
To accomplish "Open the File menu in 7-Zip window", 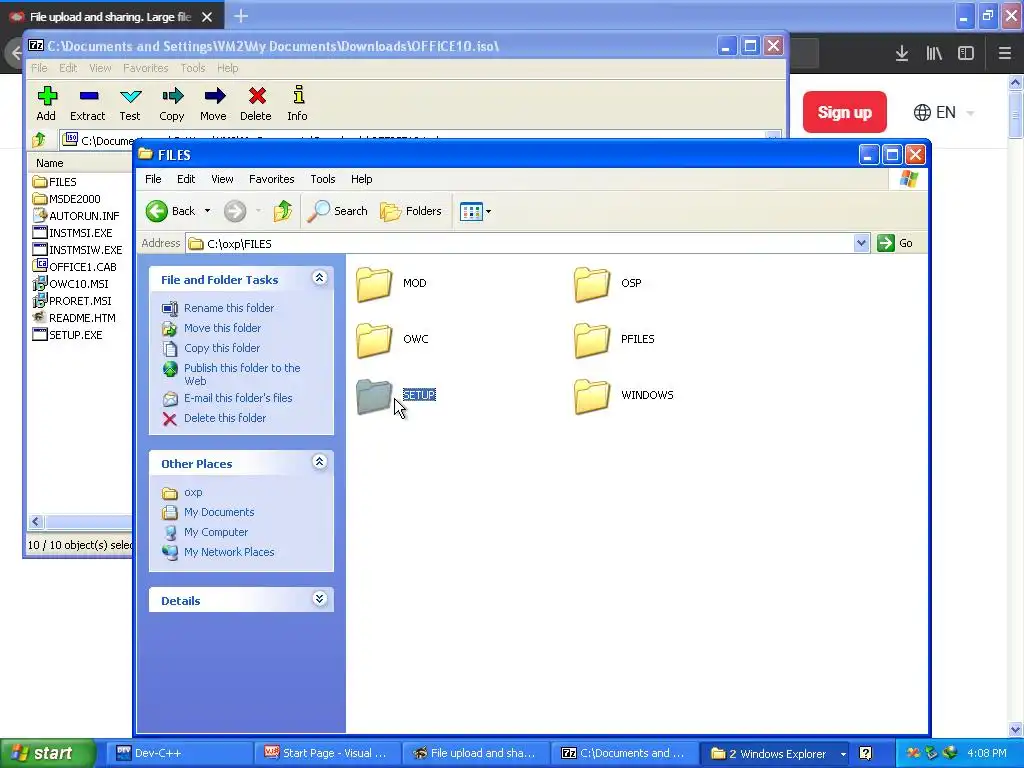I will pyautogui.click(x=39, y=68).
